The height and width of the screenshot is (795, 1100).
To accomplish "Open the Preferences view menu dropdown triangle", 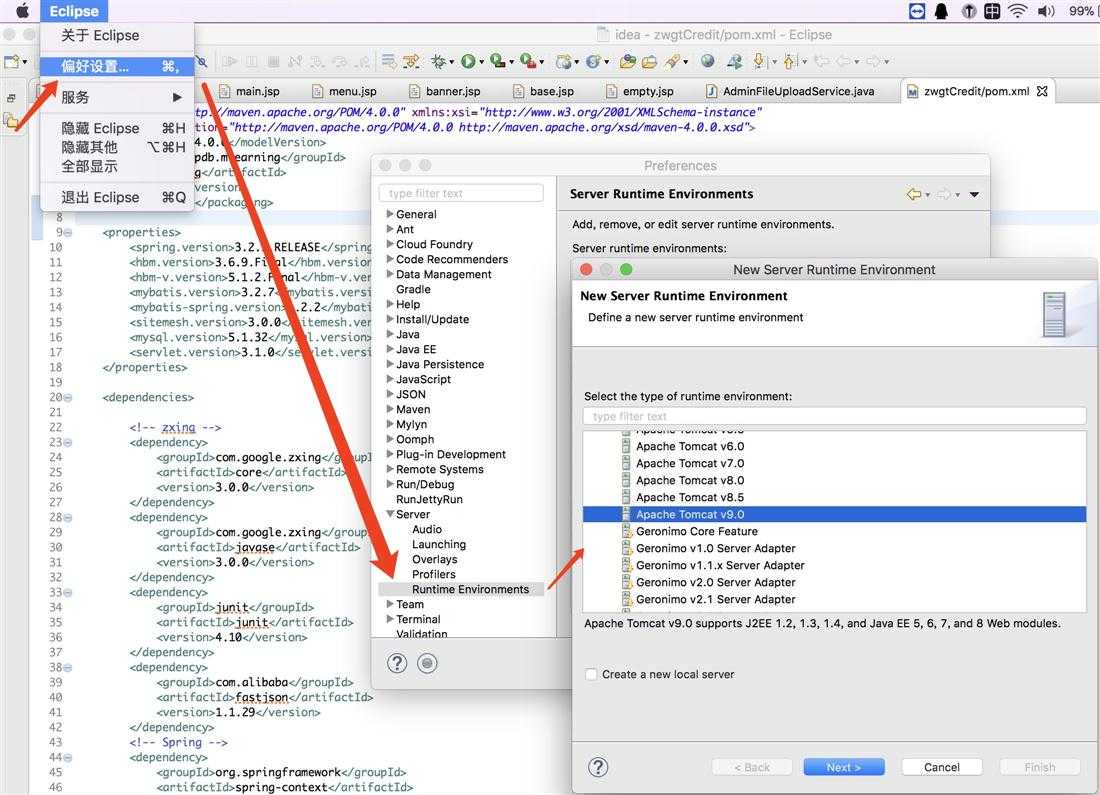I will 974,194.
